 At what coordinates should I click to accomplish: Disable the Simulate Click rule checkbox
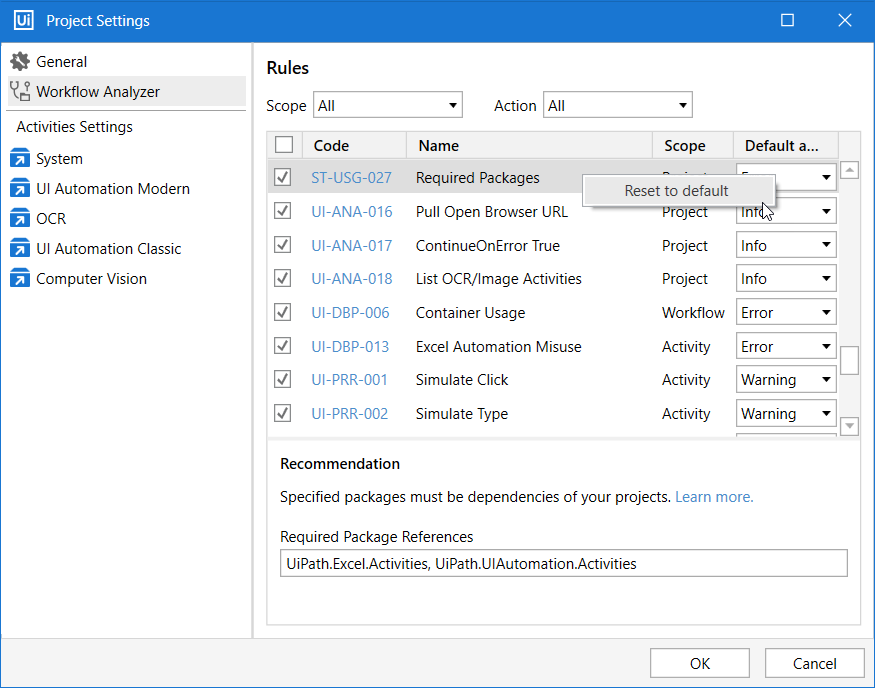point(283,379)
